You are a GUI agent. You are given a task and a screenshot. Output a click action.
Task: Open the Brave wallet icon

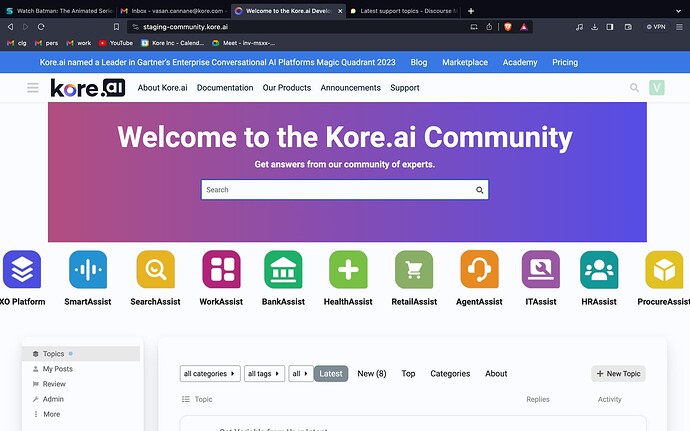628,27
